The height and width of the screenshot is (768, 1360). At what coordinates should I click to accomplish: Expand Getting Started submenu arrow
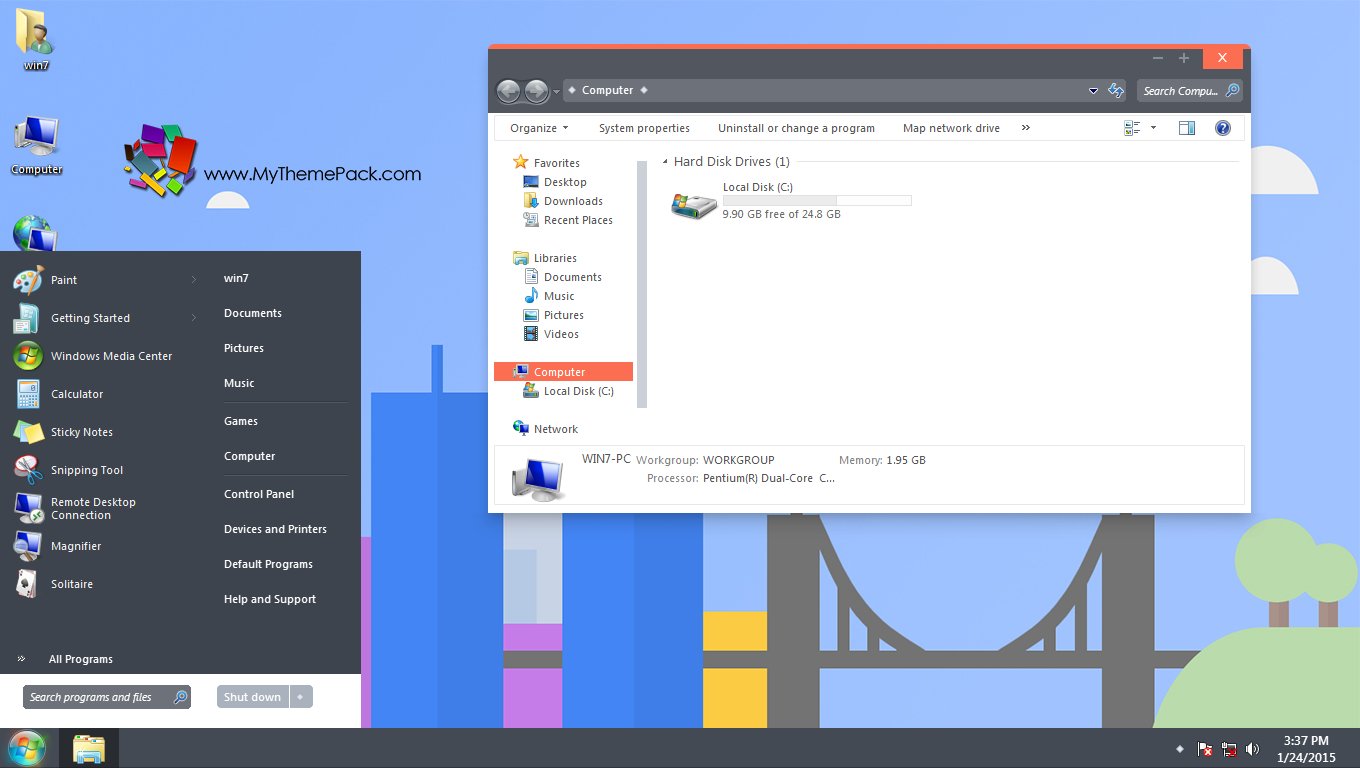194,318
